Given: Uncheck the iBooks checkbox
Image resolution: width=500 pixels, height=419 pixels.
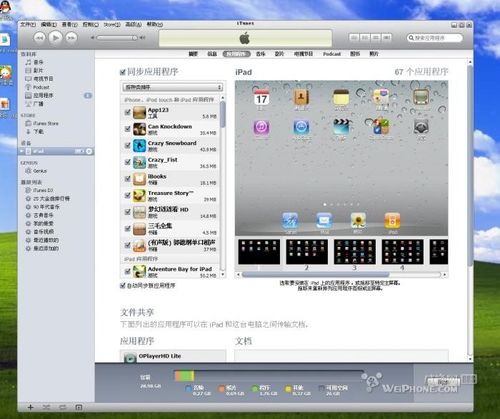Looking at the screenshot, I should tap(127, 179).
